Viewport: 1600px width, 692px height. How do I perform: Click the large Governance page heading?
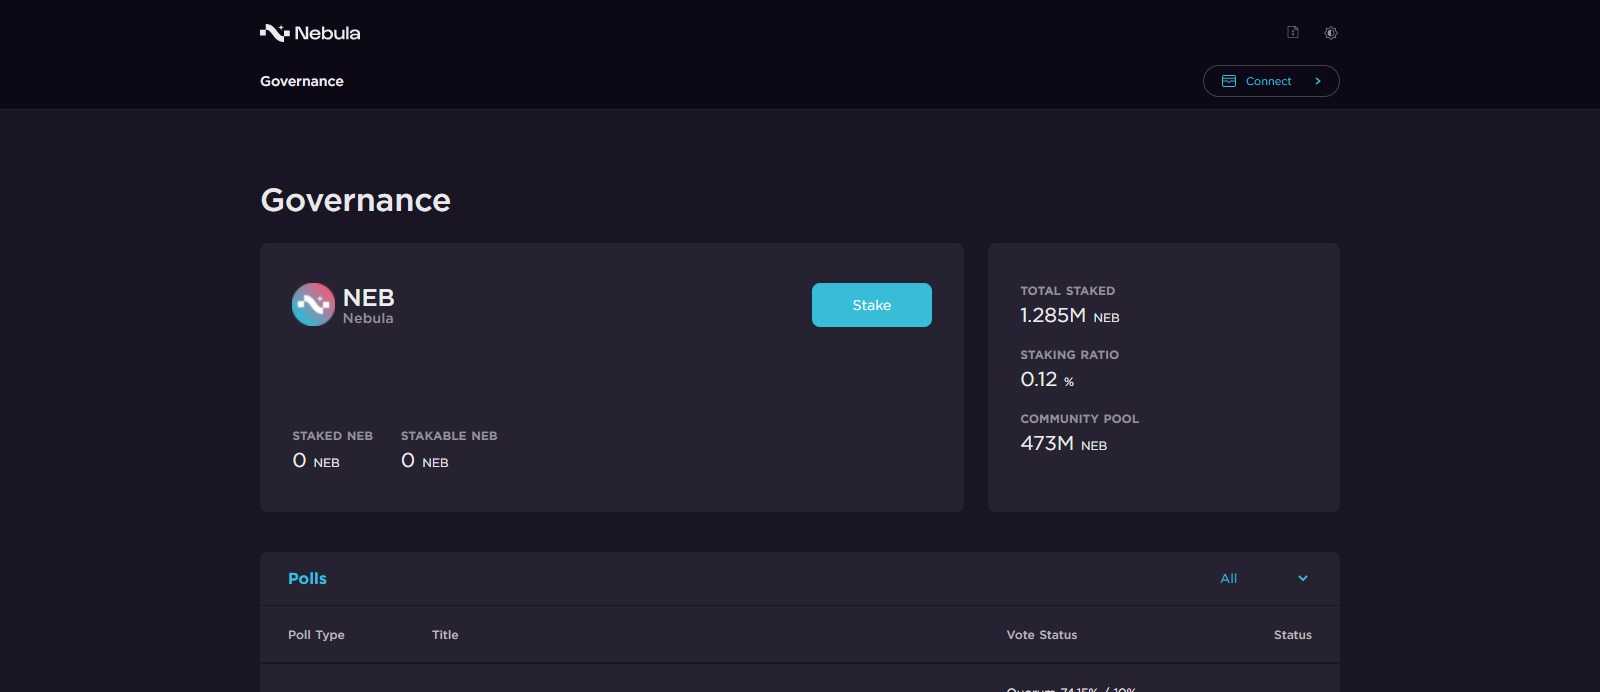coord(356,200)
